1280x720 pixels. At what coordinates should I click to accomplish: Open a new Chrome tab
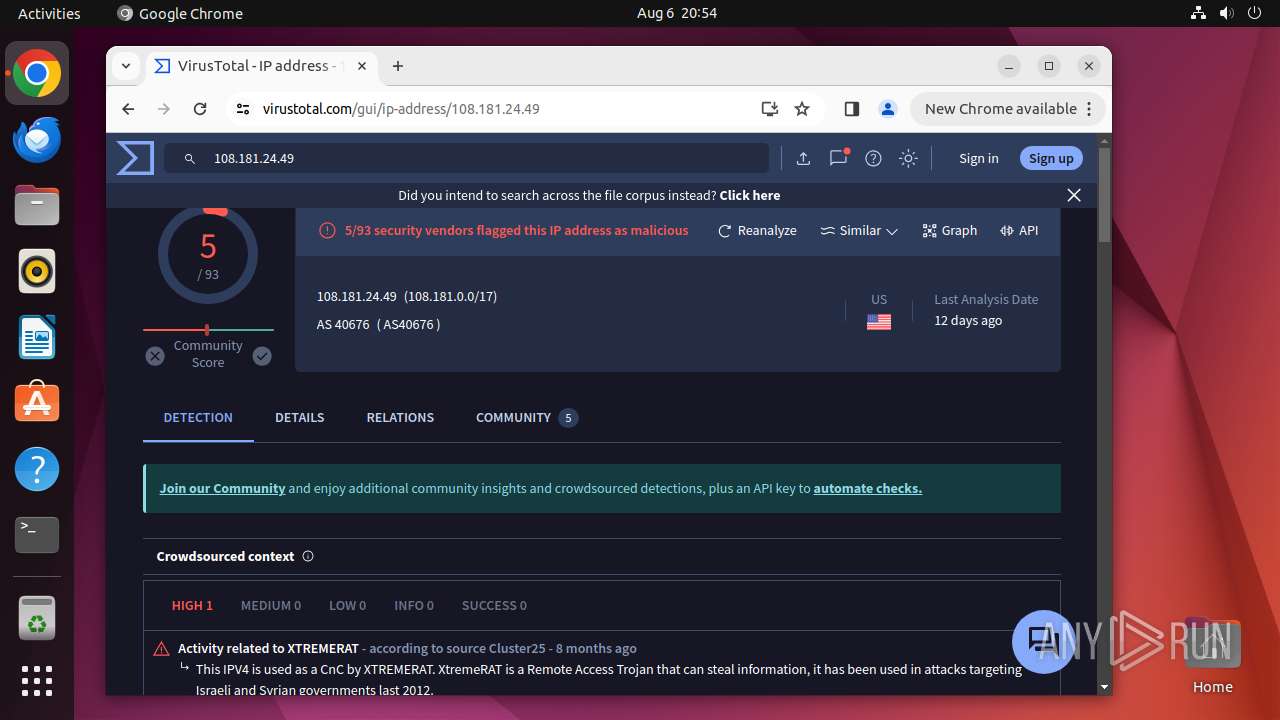[398, 66]
